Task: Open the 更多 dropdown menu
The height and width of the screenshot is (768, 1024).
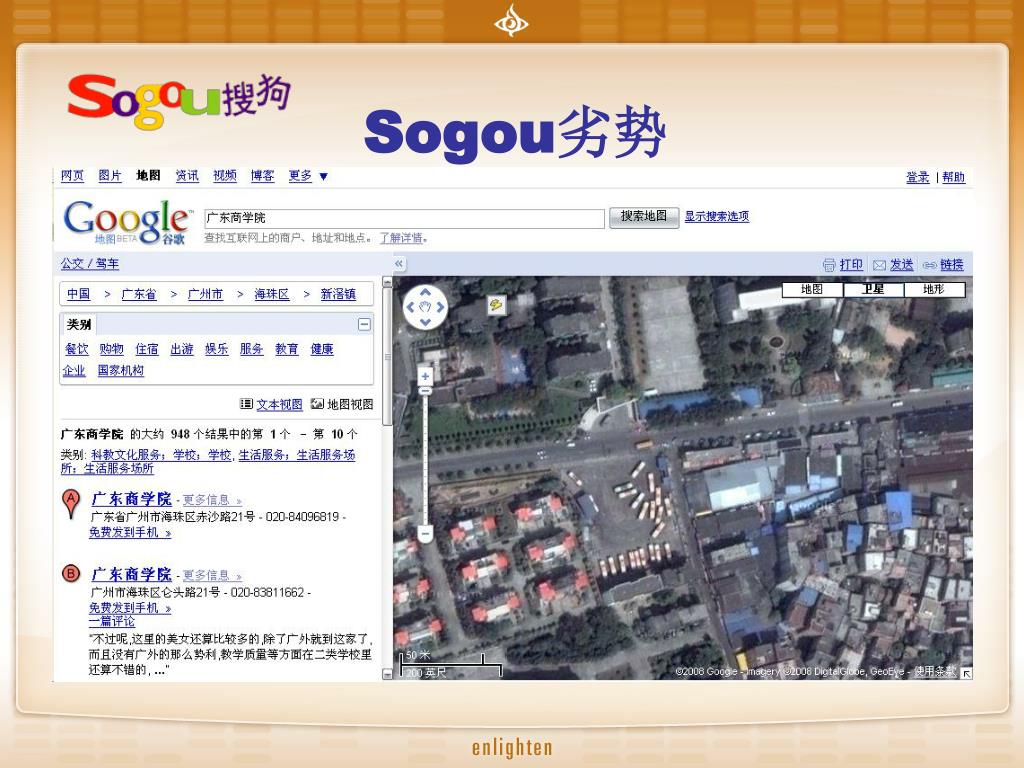Action: tap(308, 176)
